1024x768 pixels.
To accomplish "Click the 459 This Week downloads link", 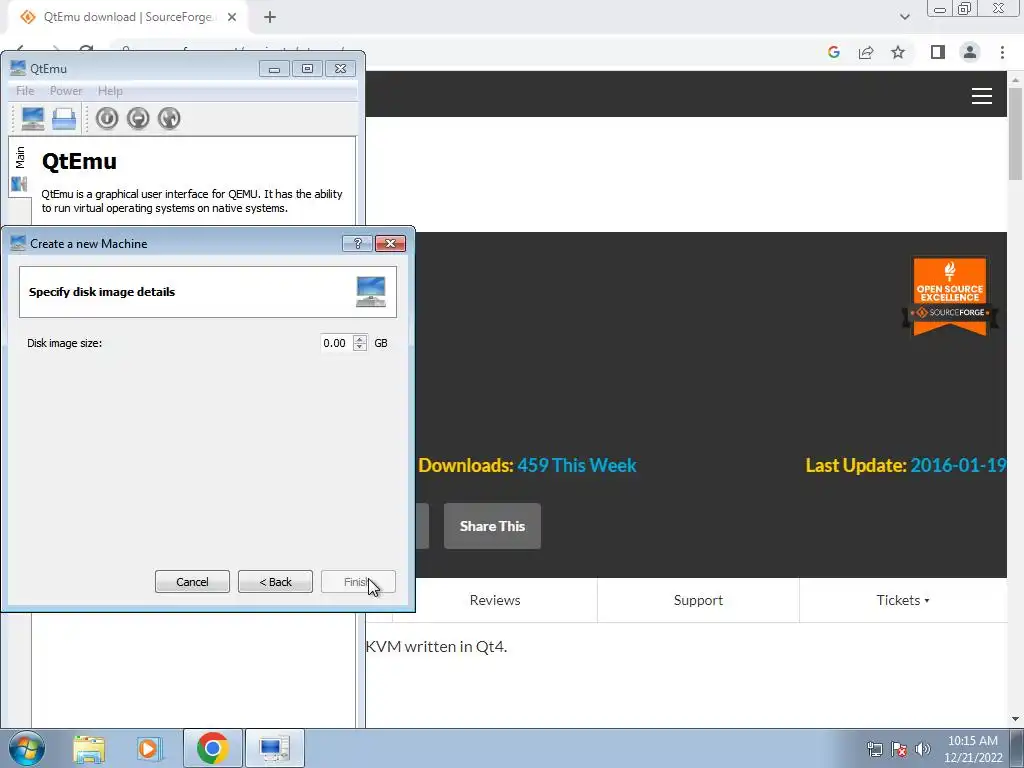I will (577, 466).
